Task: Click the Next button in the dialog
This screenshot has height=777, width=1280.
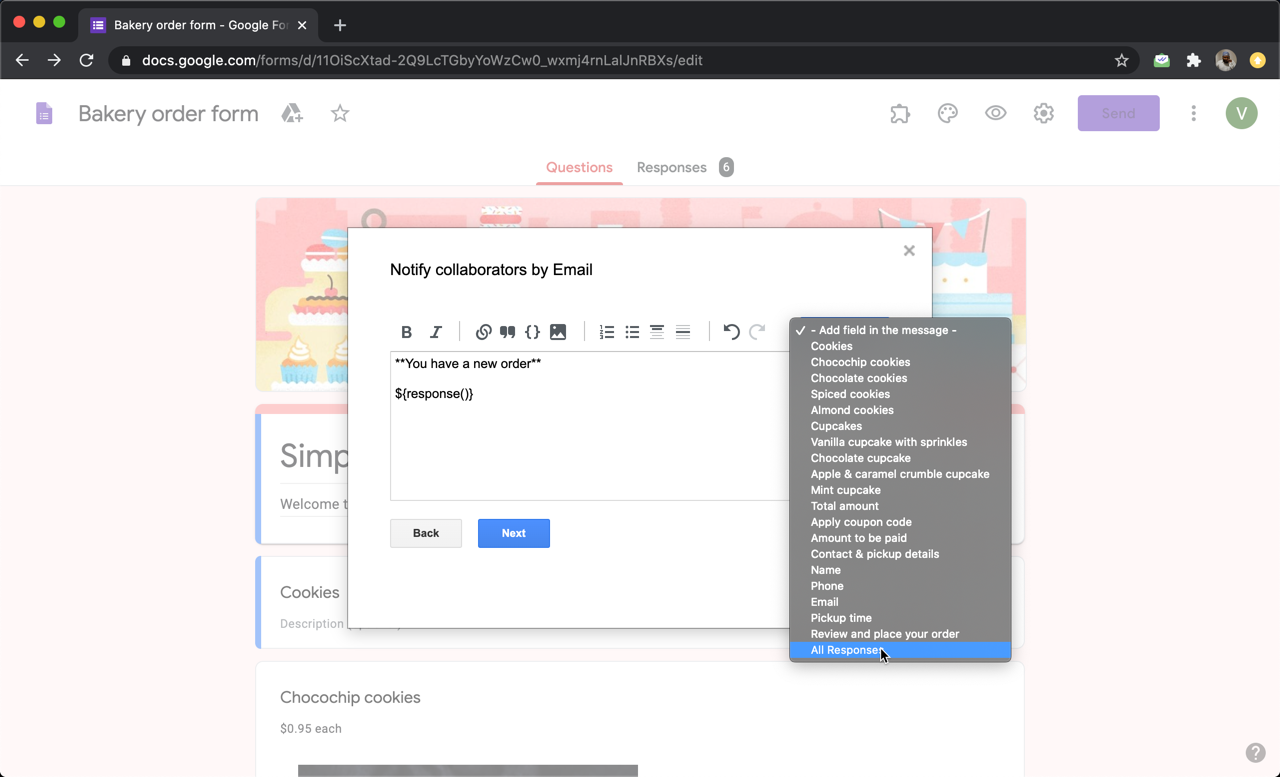Action: coord(513,533)
